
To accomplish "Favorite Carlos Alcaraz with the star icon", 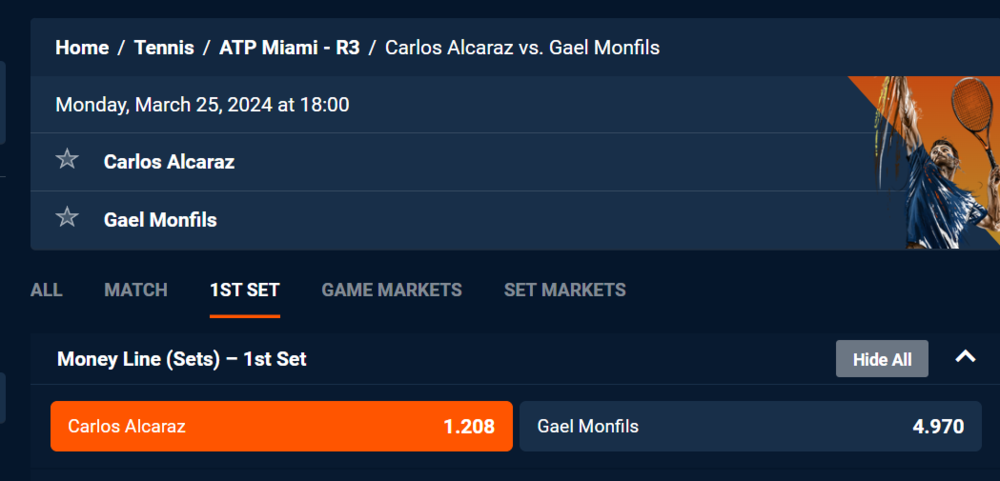I will (x=67, y=160).
